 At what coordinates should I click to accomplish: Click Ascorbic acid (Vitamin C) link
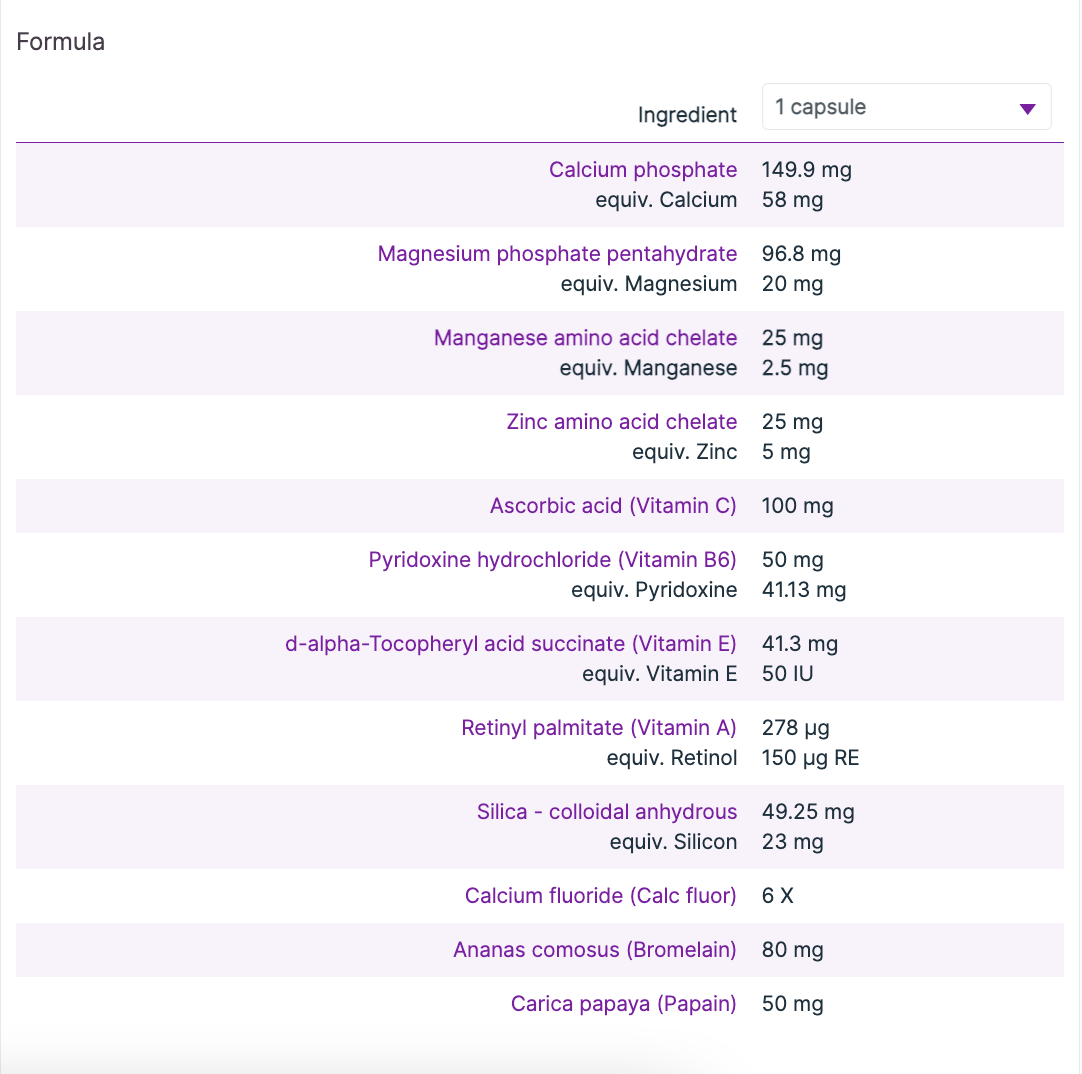pyautogui.click(x=613, y=506)
